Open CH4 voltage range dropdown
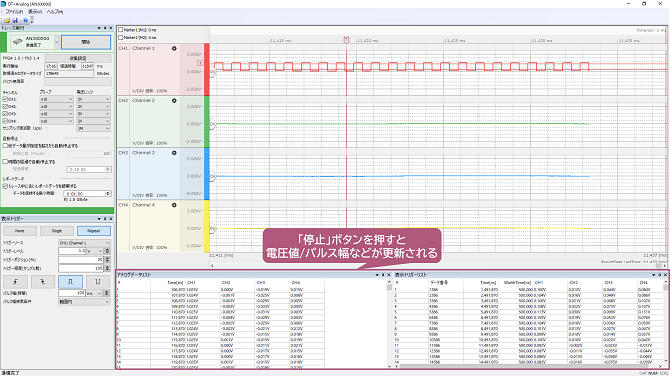 pos(93,121)
